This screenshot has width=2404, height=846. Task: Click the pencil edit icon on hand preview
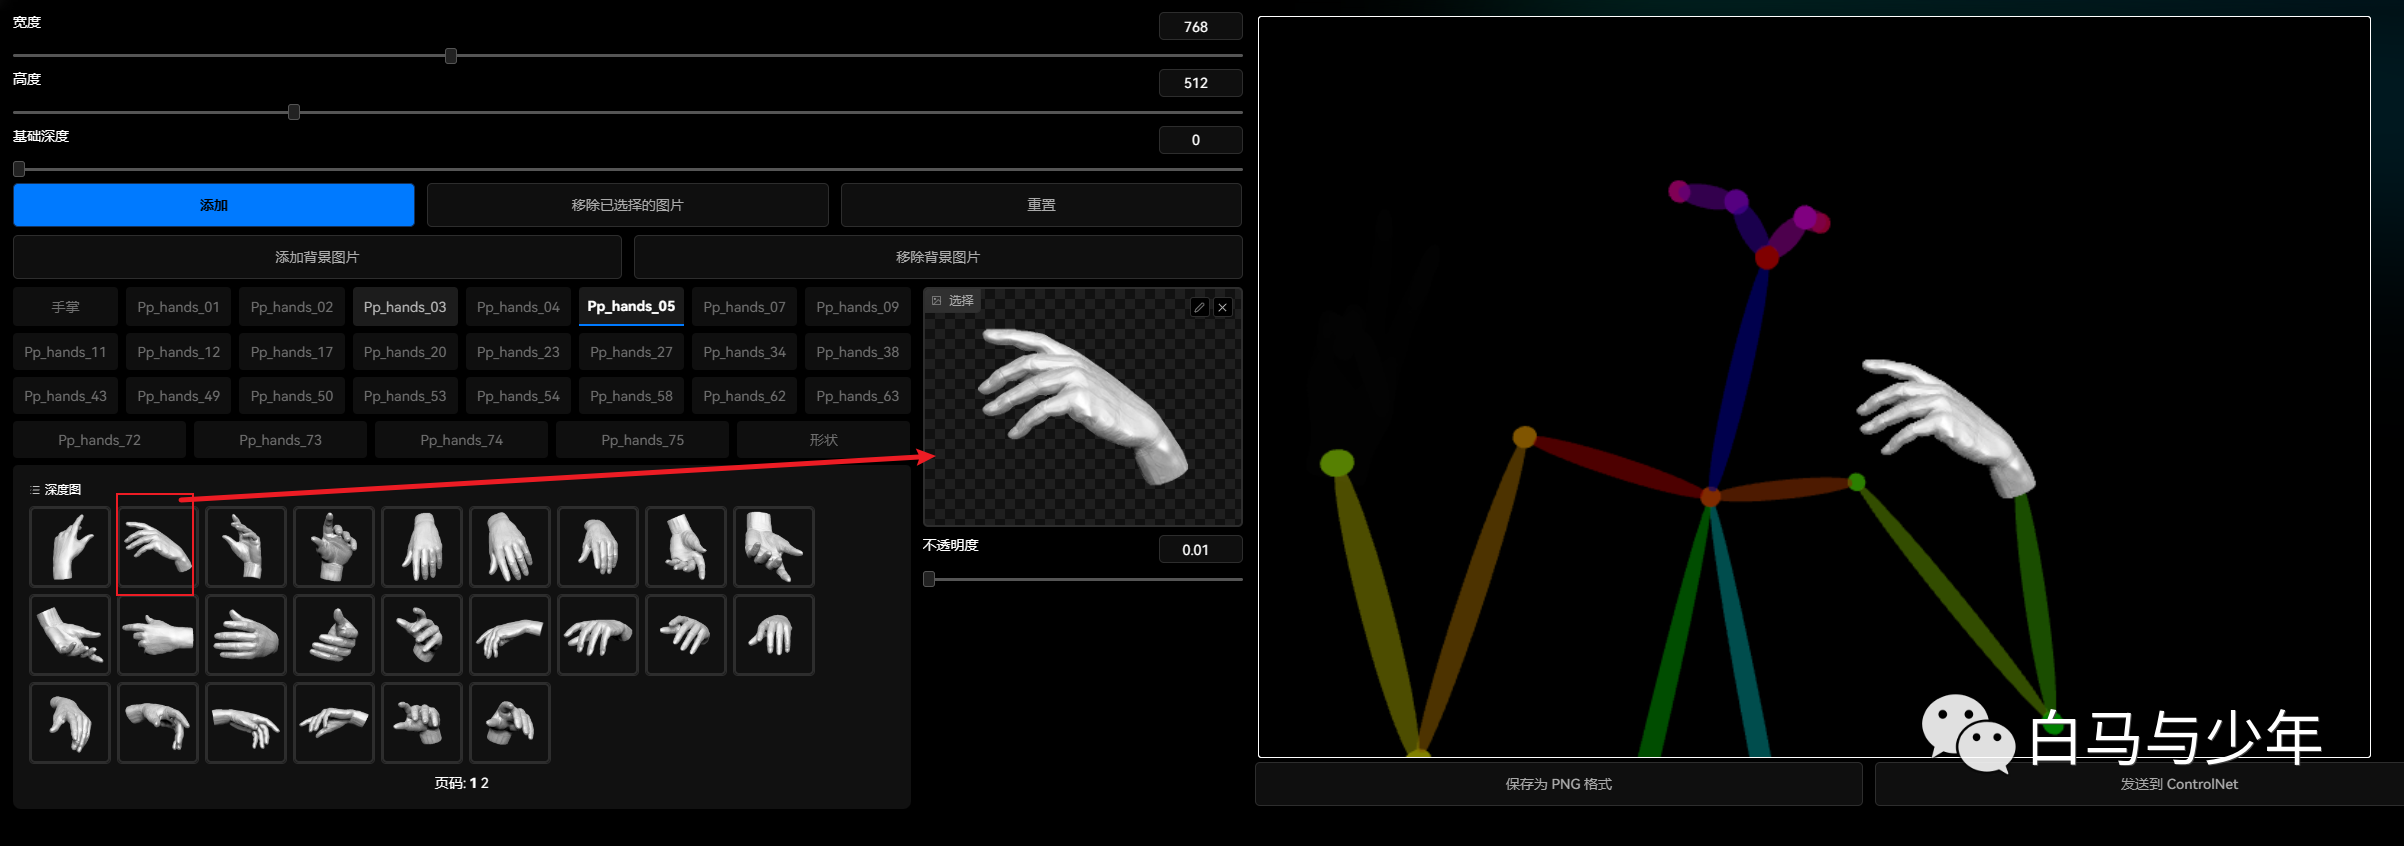tap(1199, 308)
